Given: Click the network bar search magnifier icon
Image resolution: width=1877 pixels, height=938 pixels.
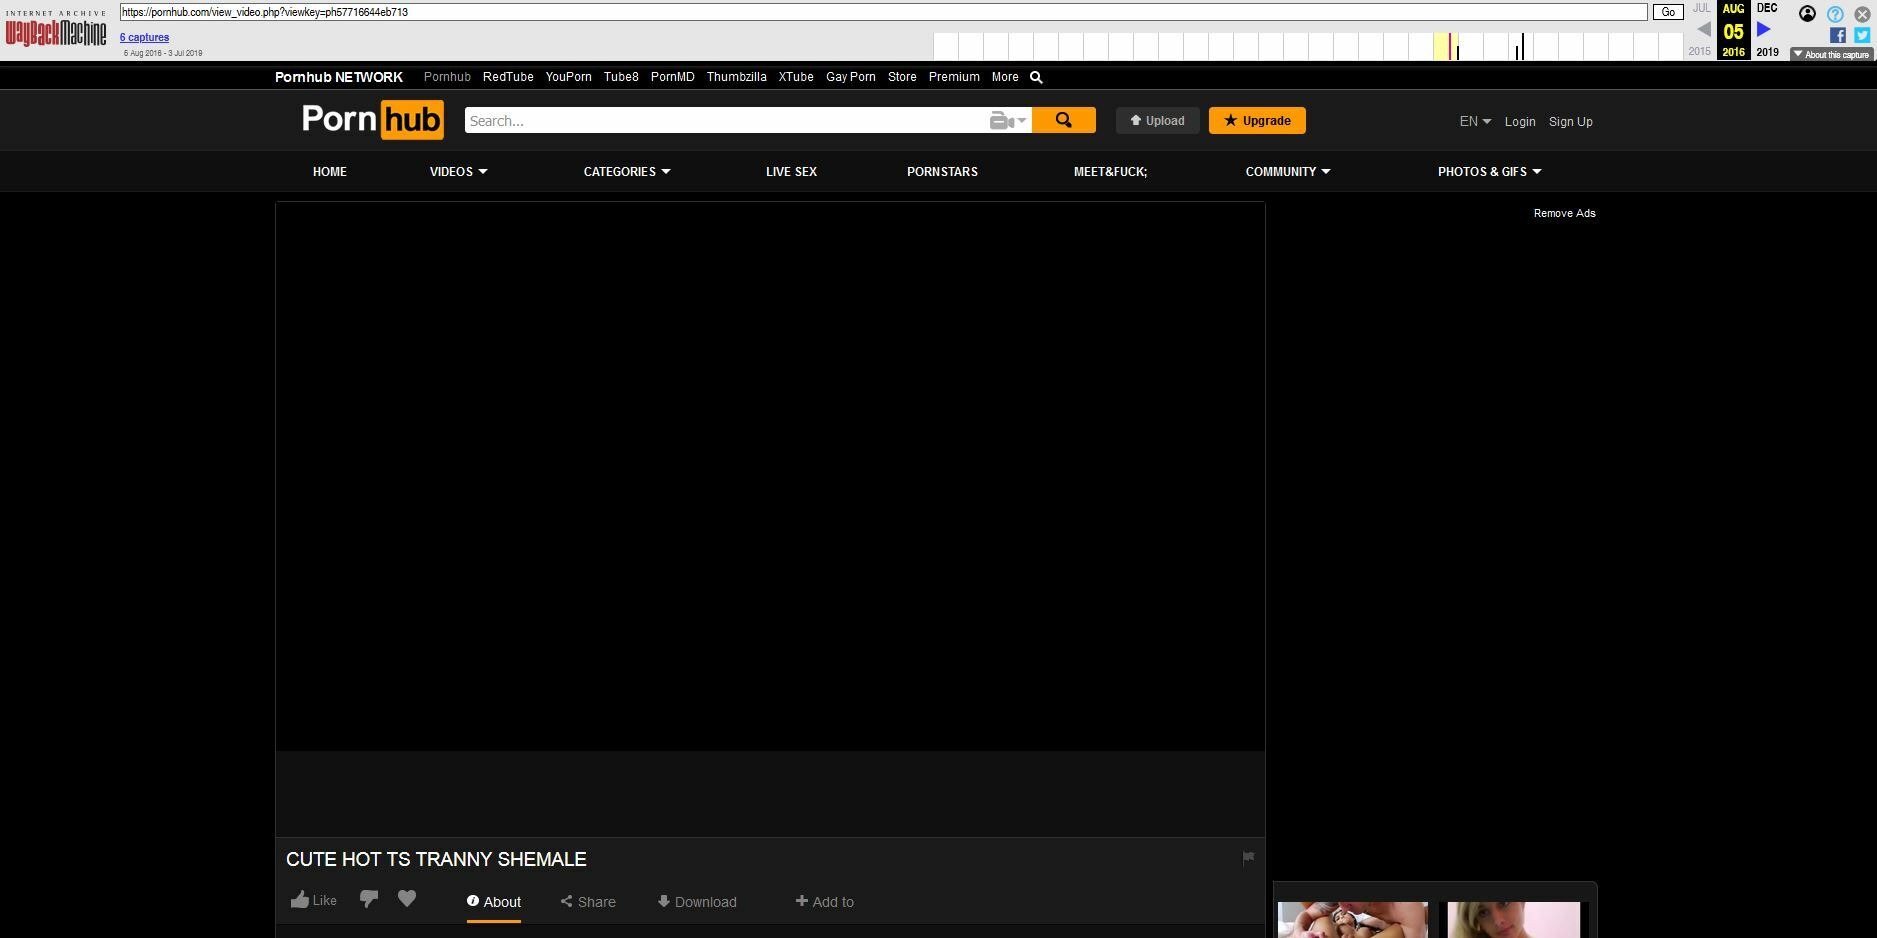Looking at the screenshot, I should 1036,77.
